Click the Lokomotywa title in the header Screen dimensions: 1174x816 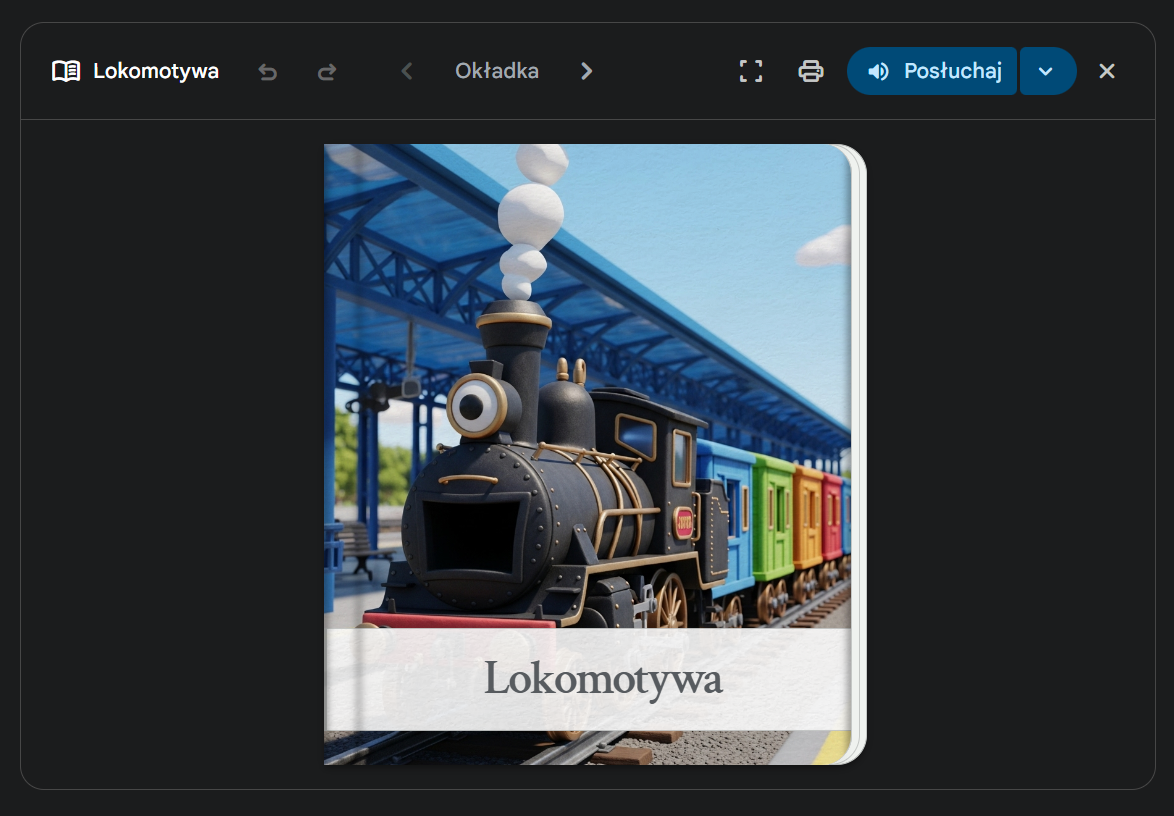click(x=156, y=71)
